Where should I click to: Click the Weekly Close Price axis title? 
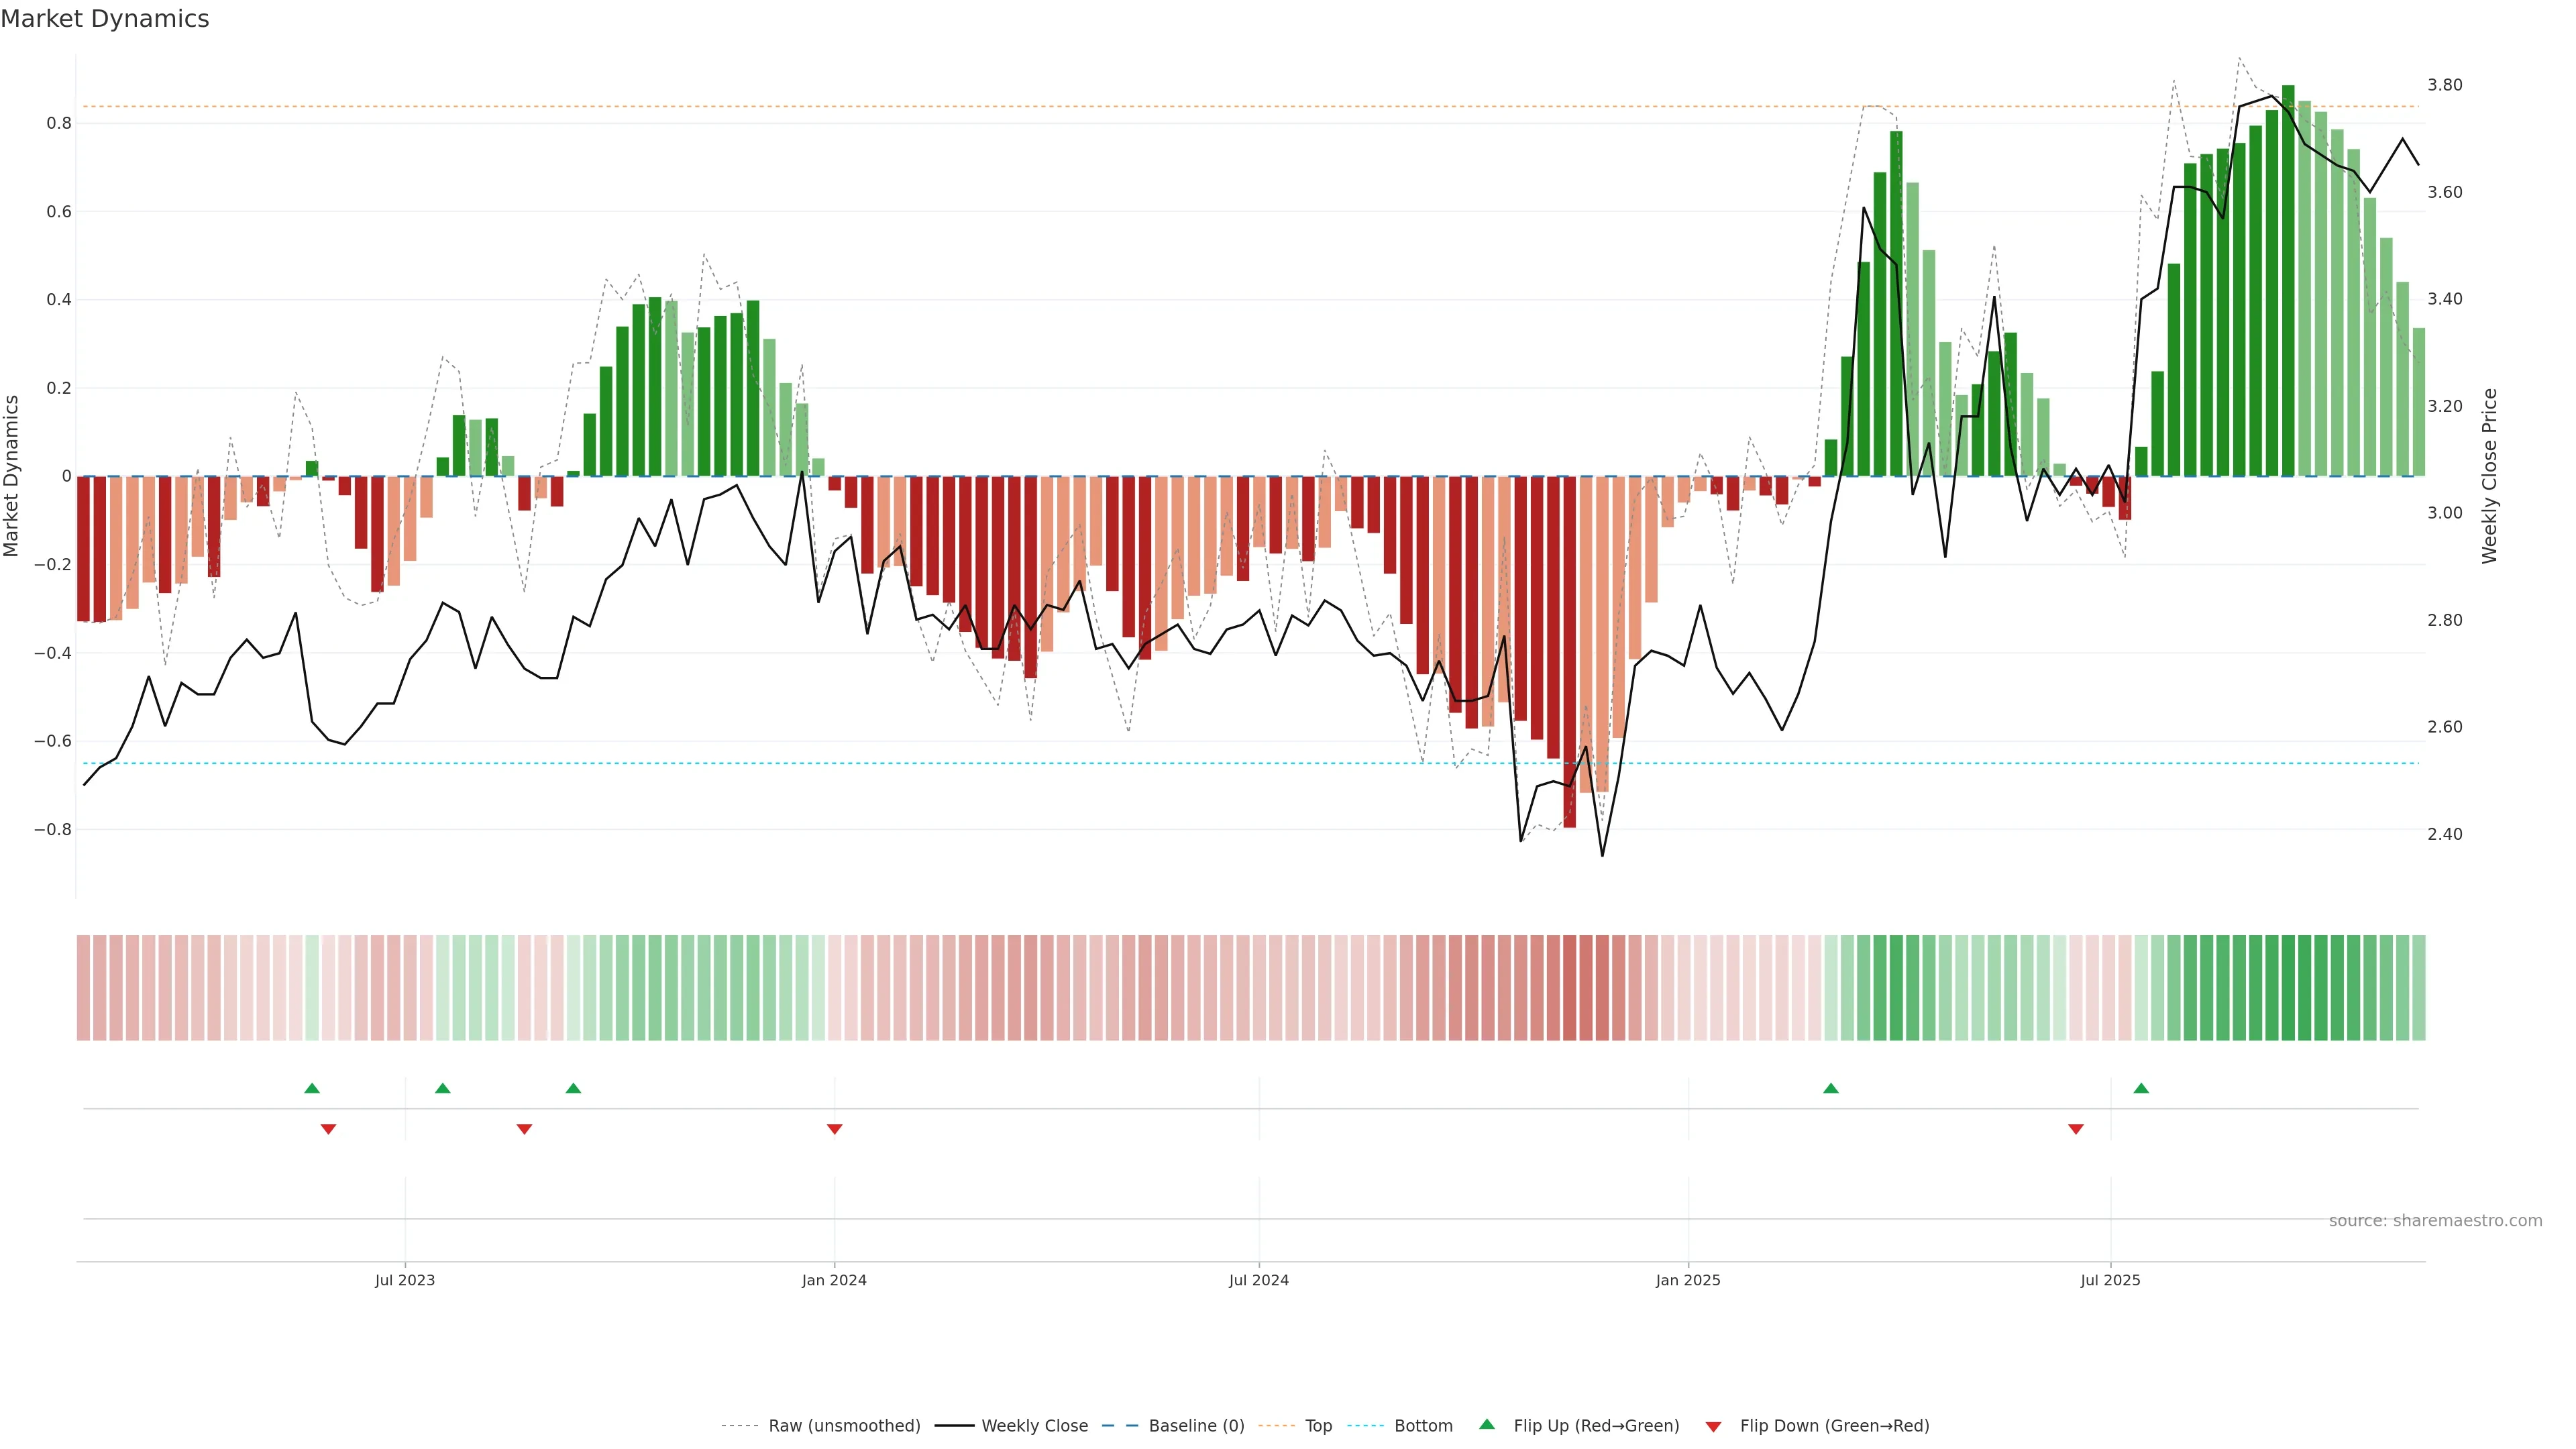(x=2489, y=476)
